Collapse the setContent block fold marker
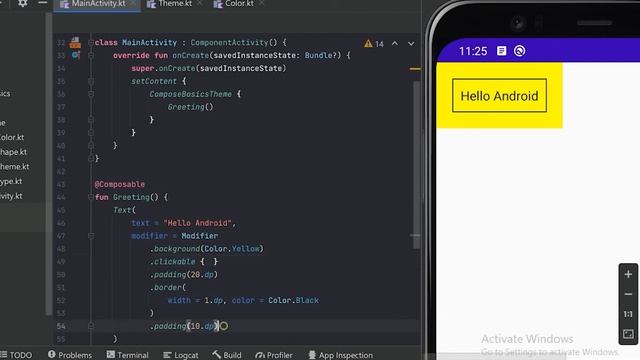640x360 pixels. [x=91, y=81]
